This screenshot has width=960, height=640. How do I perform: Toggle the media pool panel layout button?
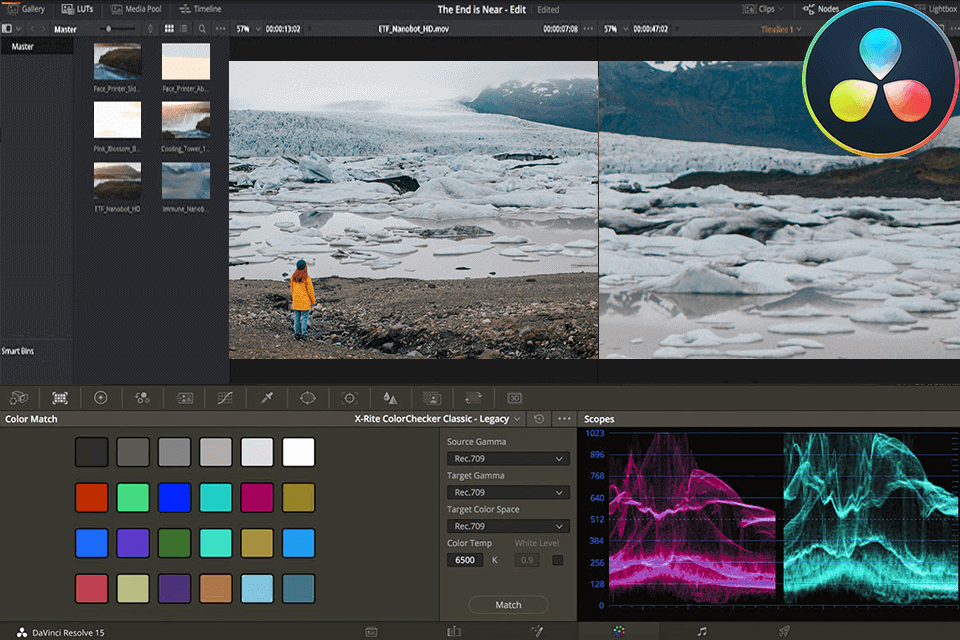(x=7, y=29)
